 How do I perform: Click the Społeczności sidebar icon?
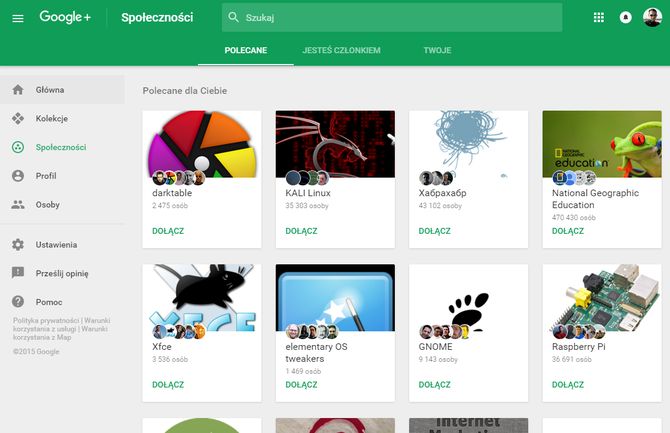18,147
